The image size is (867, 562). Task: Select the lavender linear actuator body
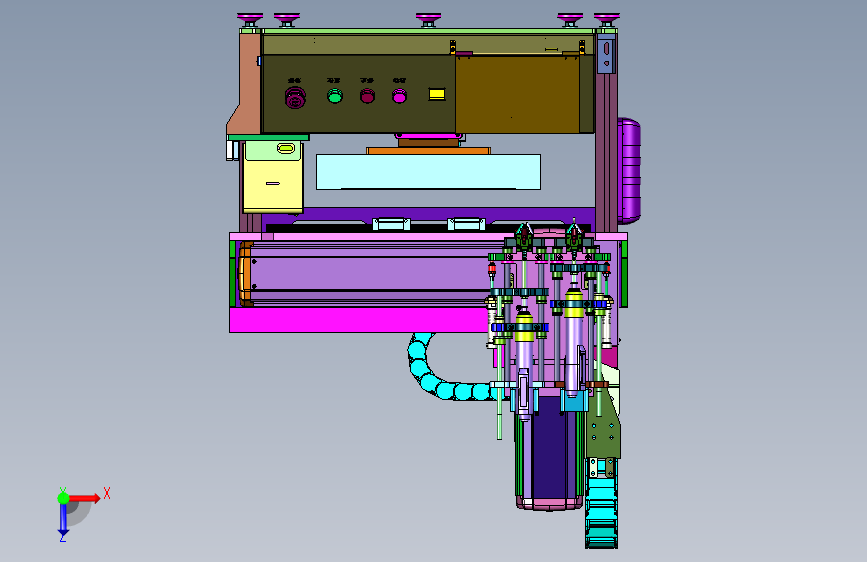tap(370, 273)
